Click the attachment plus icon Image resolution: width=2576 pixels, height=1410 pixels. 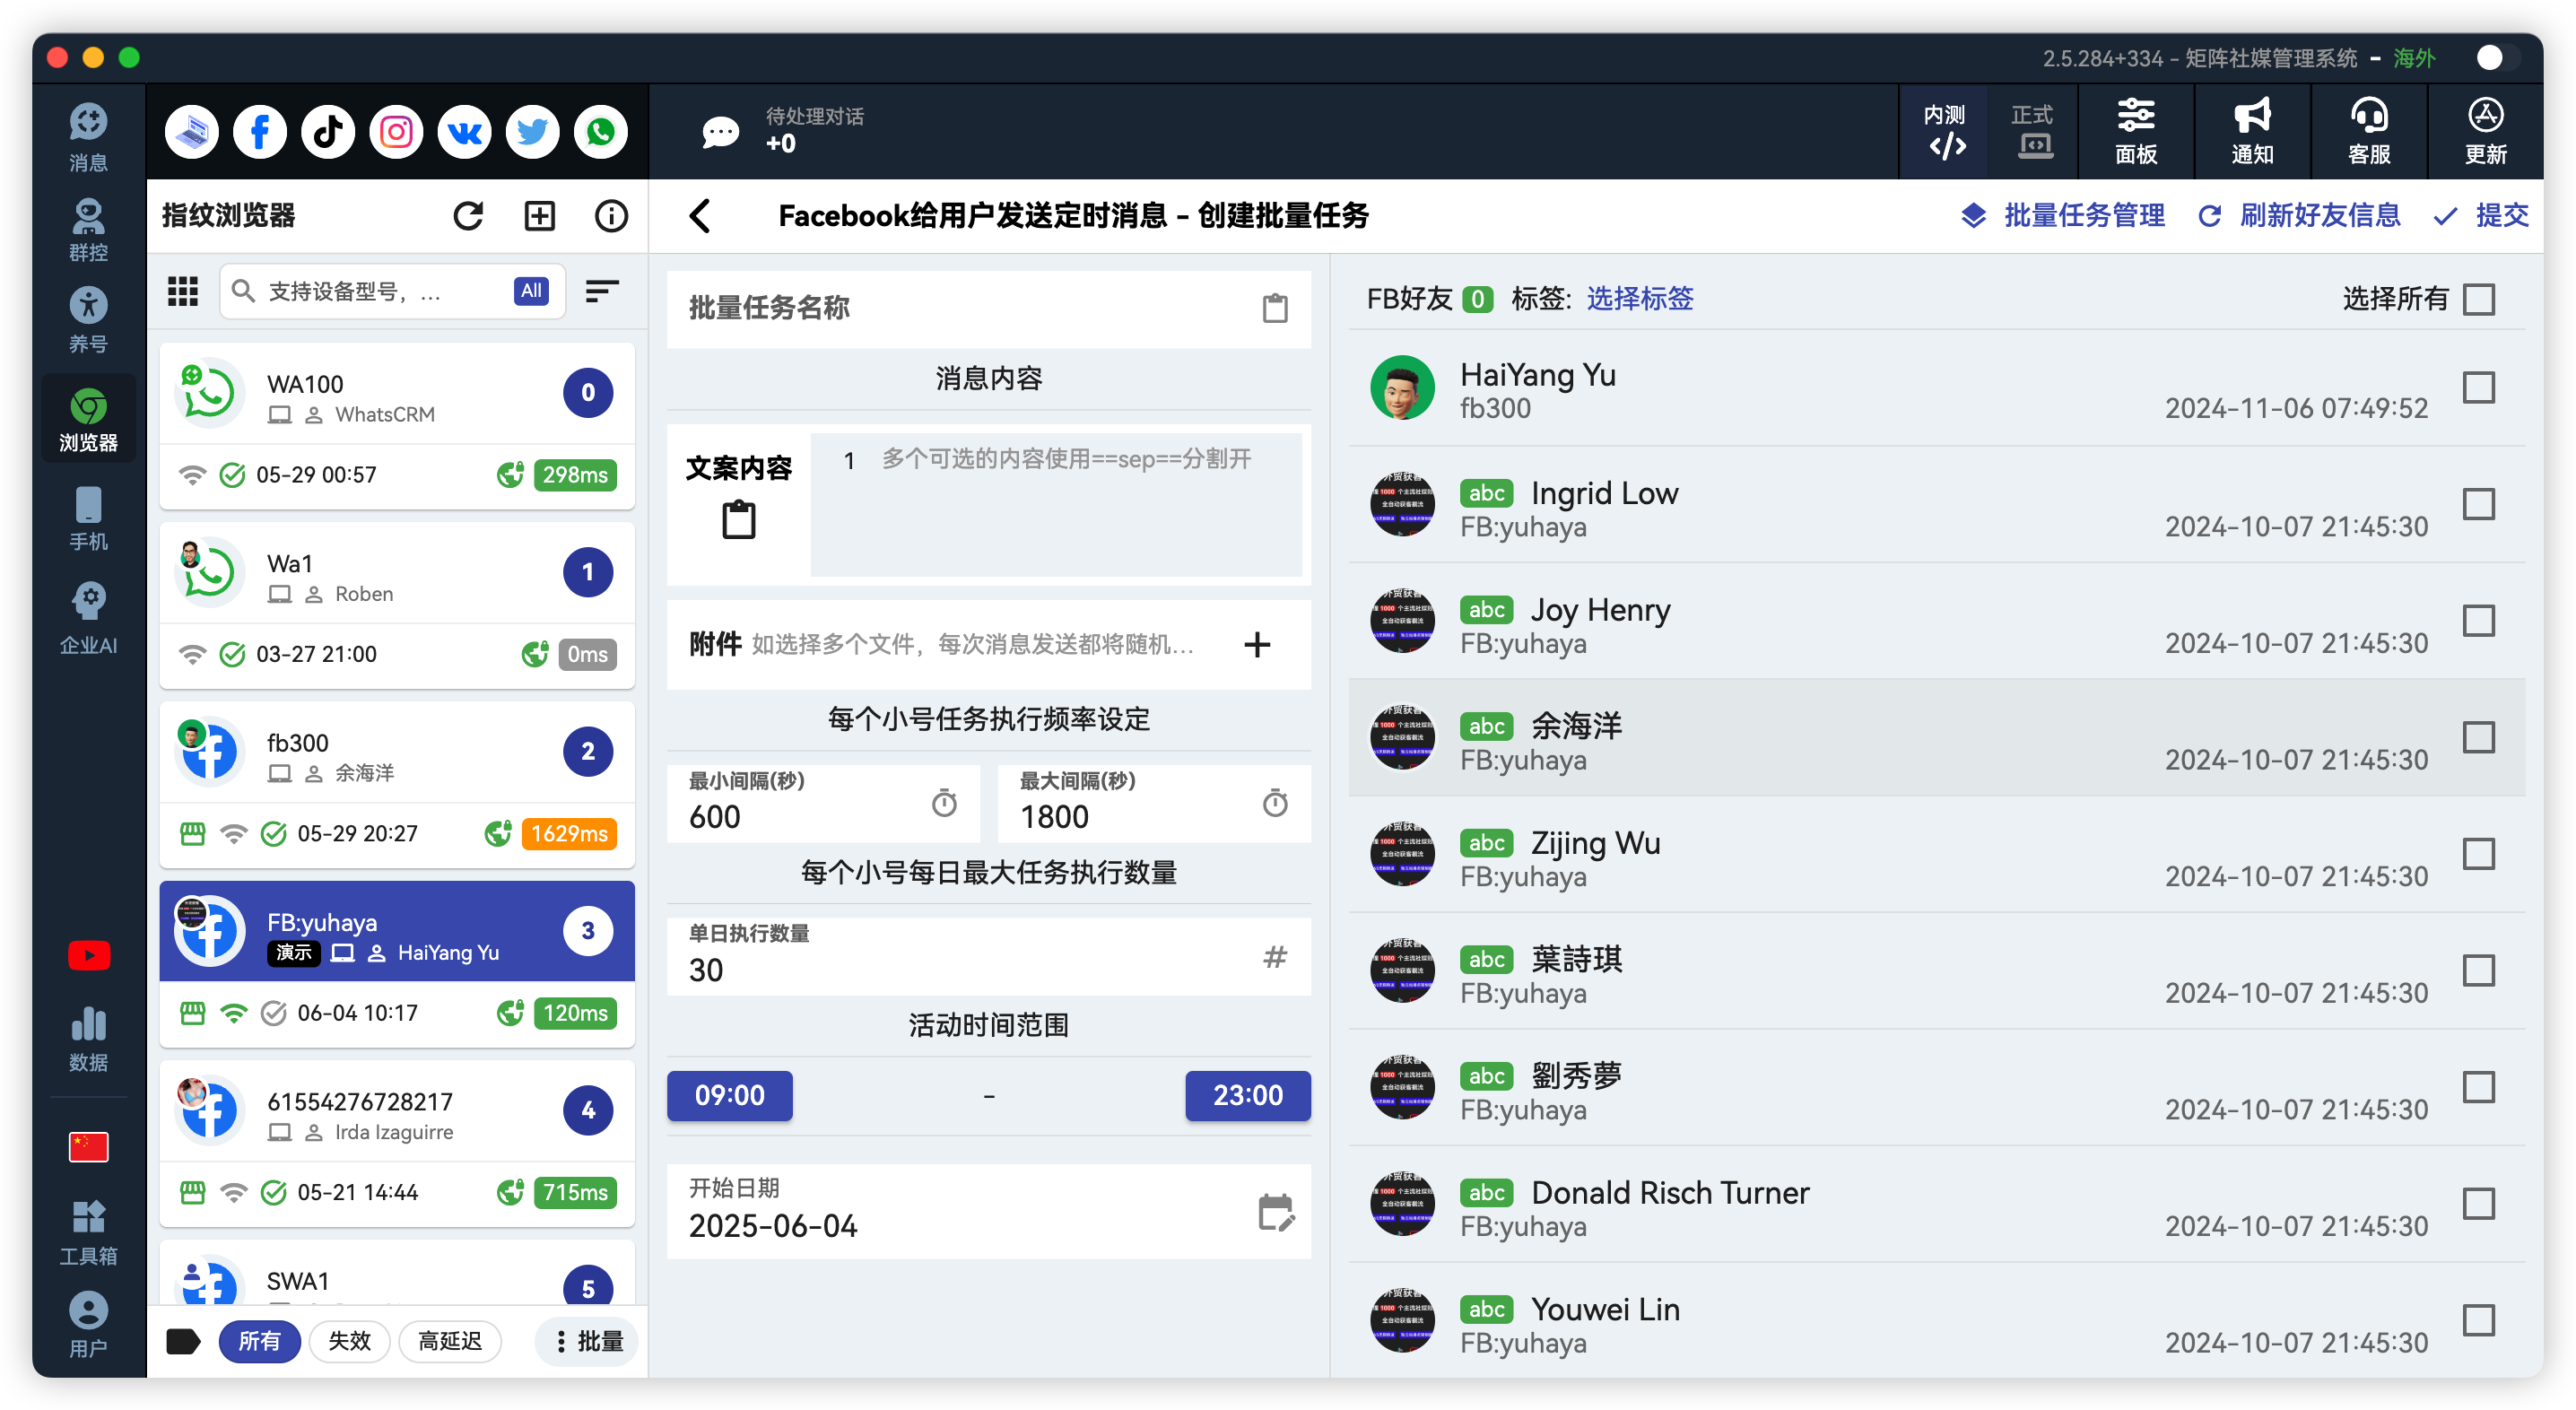tap(1257, 645)
